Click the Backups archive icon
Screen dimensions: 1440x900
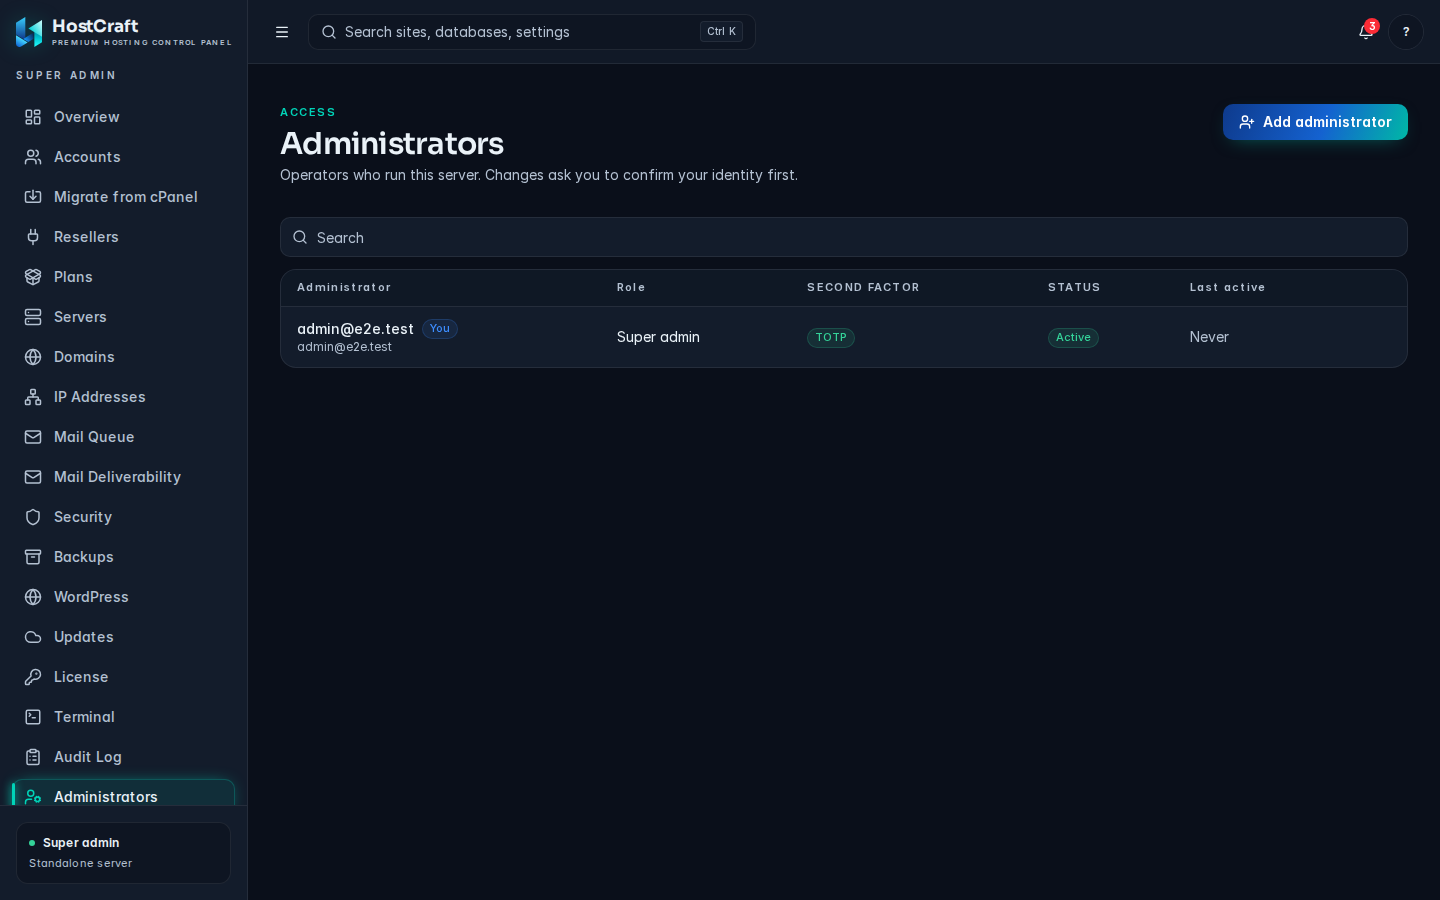[33, 557]
